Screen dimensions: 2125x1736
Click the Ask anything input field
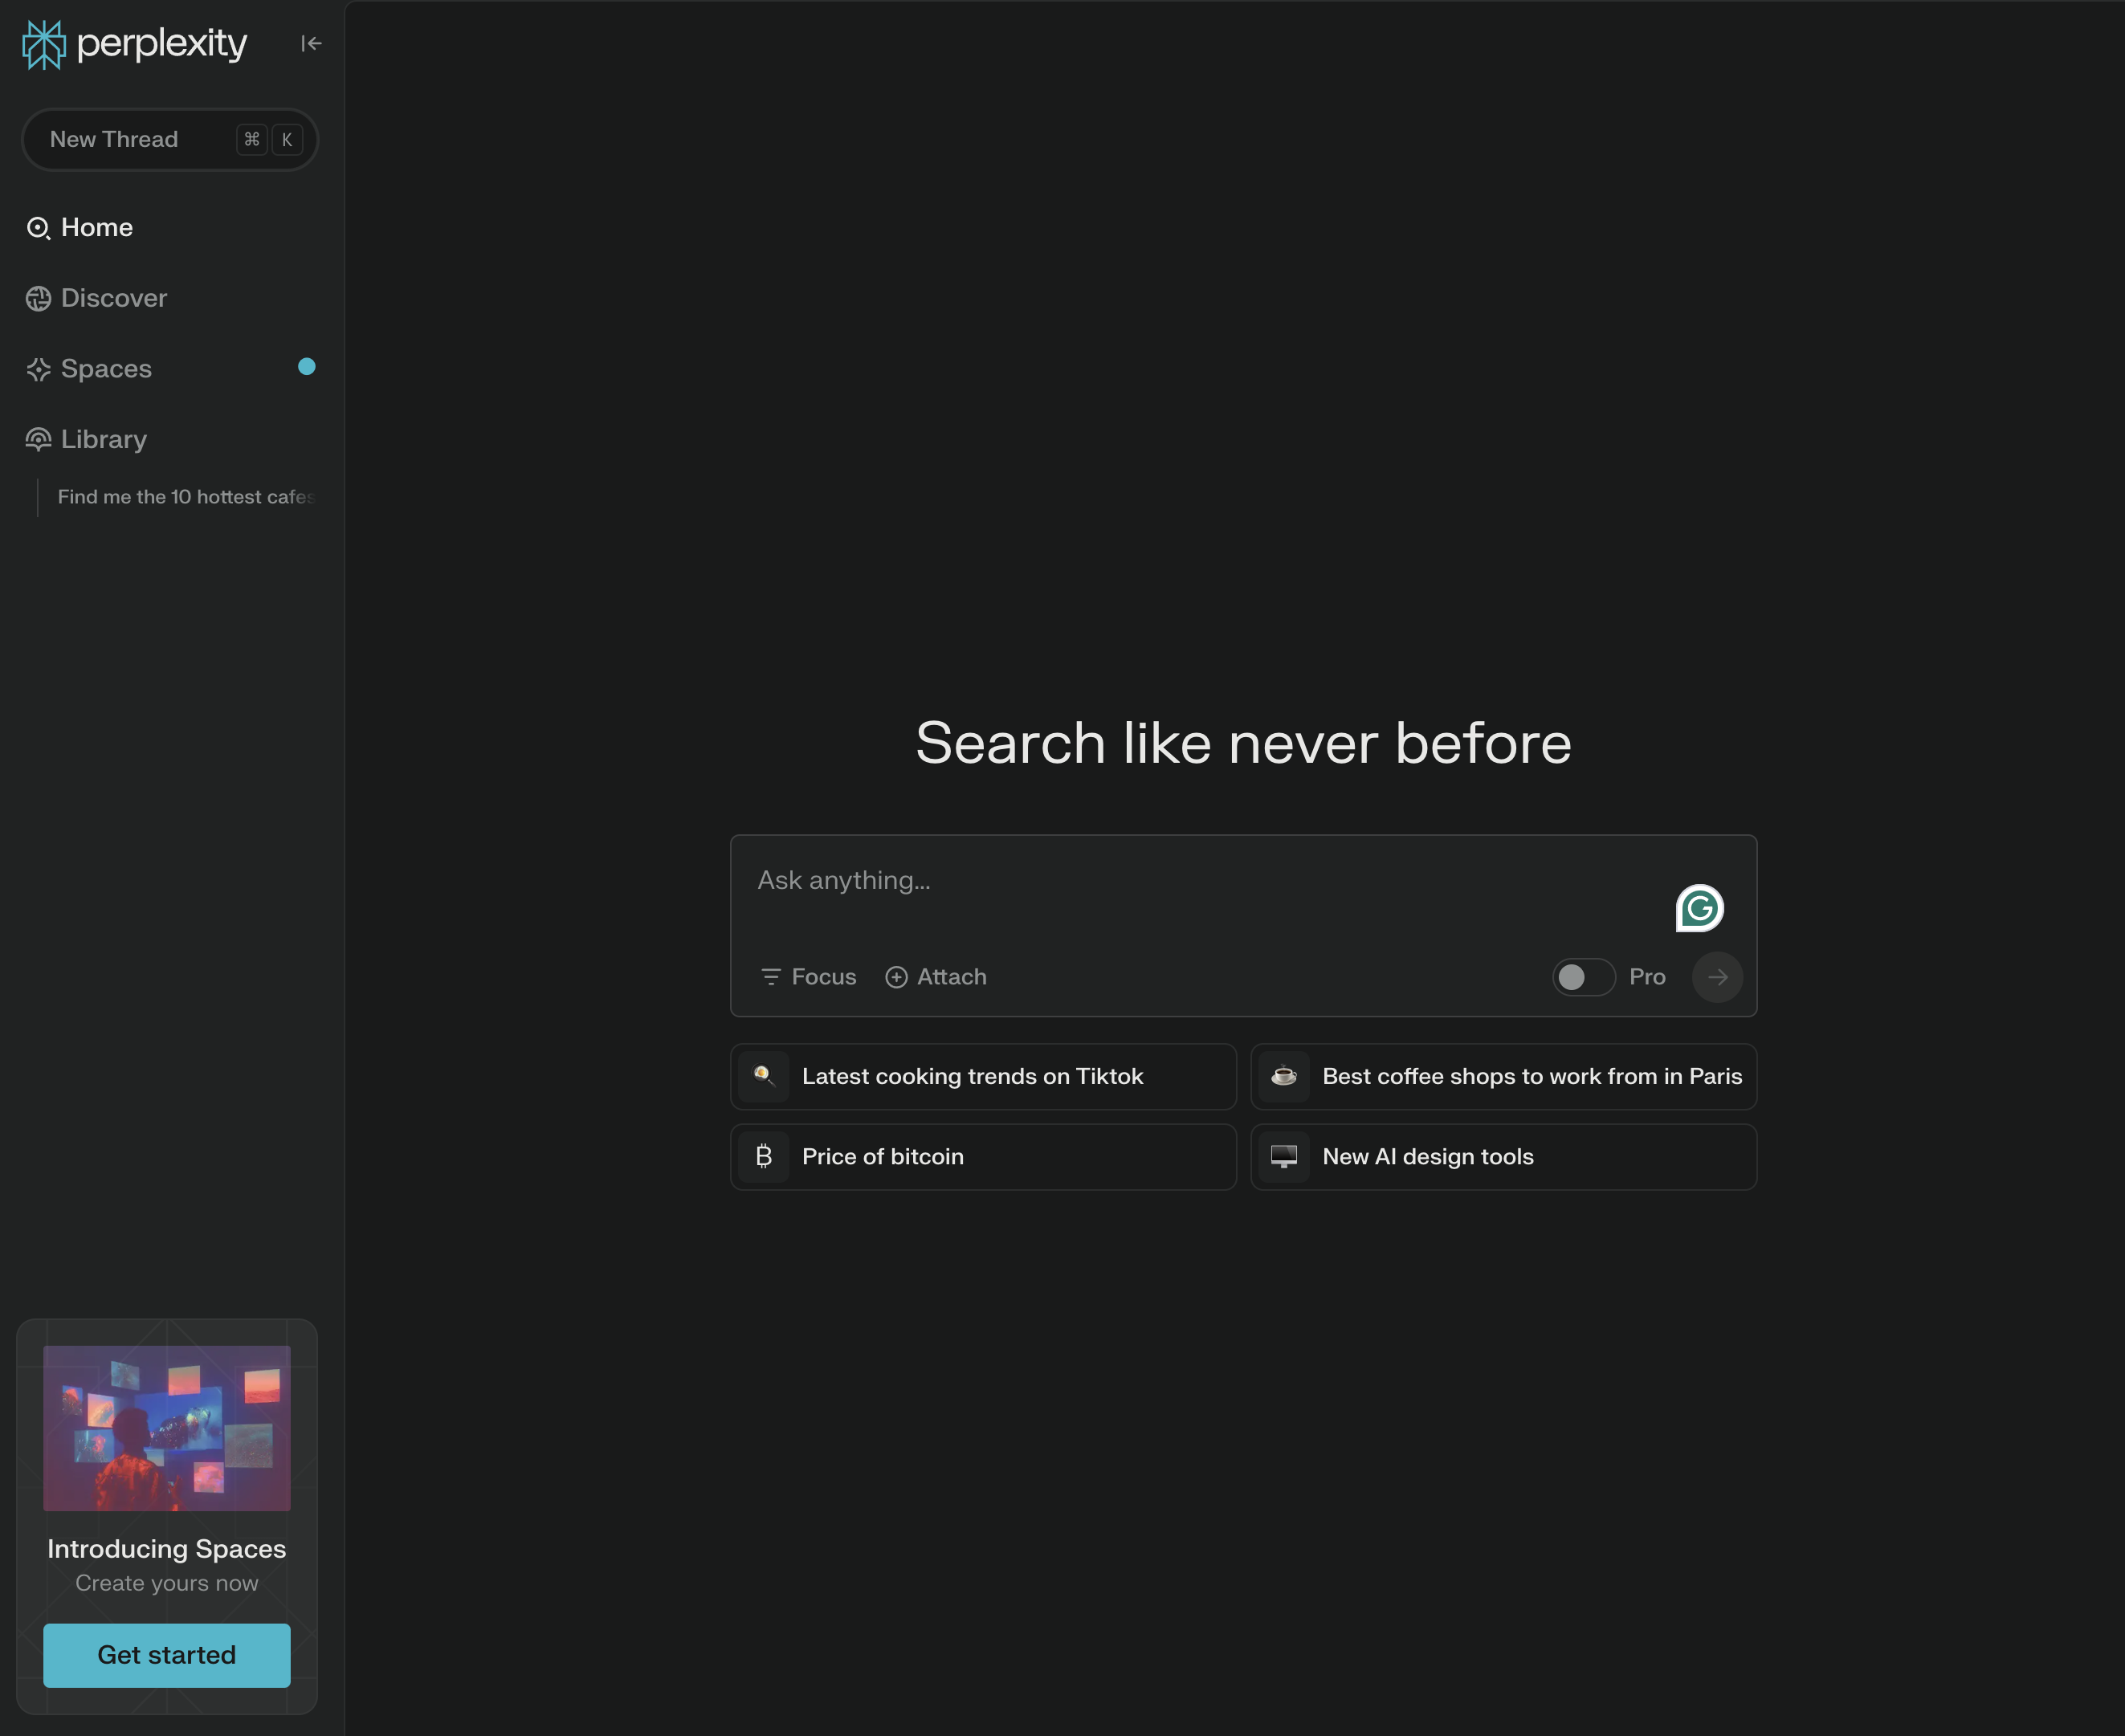1200,881
